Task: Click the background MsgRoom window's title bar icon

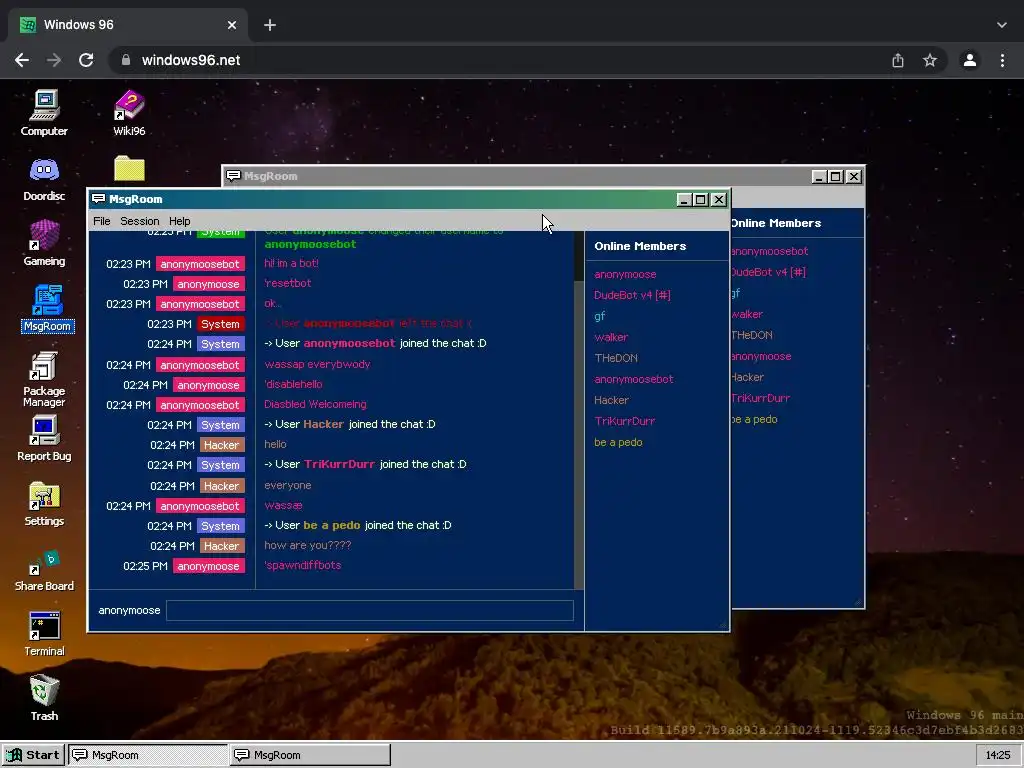Action: [x=234, y=176]
